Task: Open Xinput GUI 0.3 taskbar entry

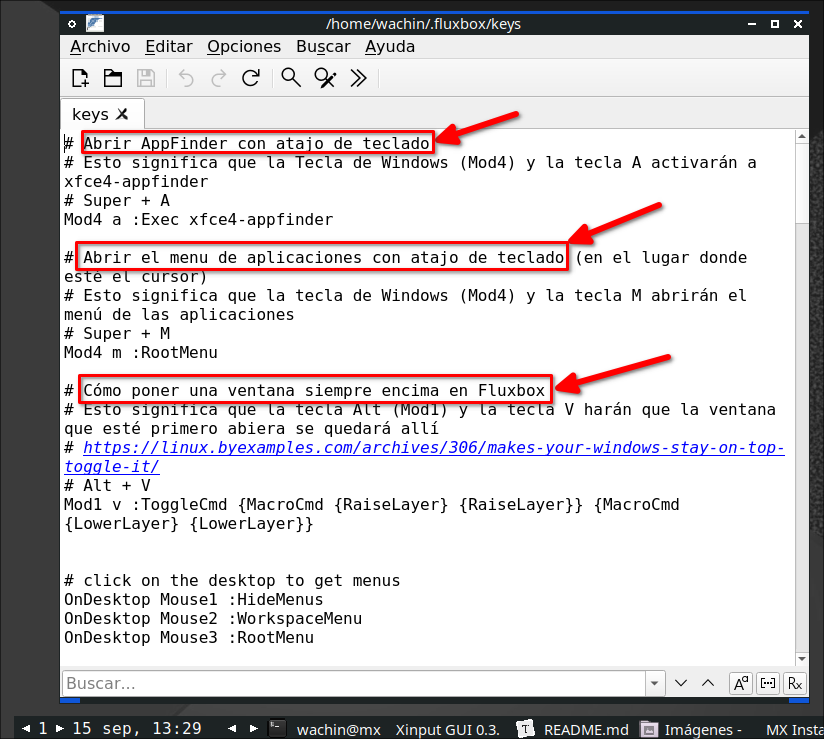Action: [x=447, y=730]
